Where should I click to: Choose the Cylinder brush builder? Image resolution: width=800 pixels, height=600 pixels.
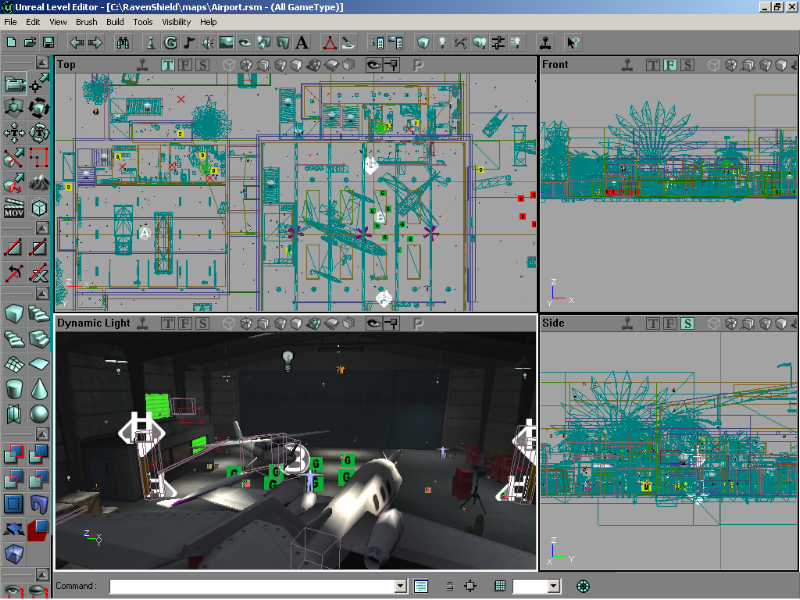14,389
